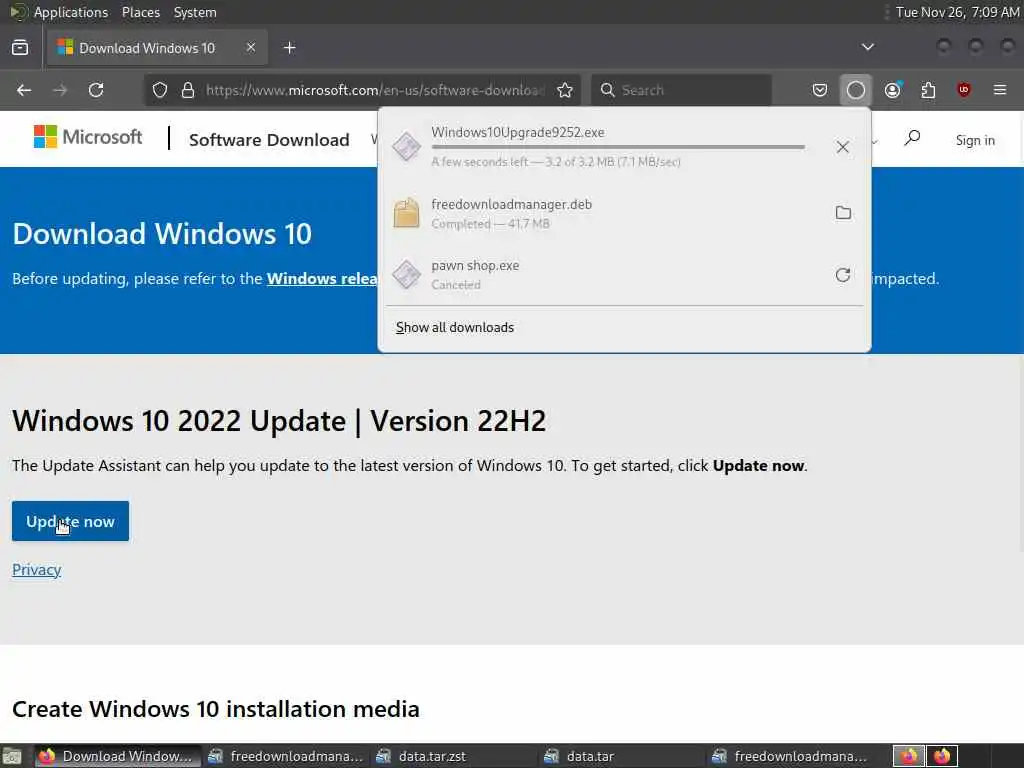Open the Pocket save icon
The image size is (1024, 768).
[x=820, y=90]
